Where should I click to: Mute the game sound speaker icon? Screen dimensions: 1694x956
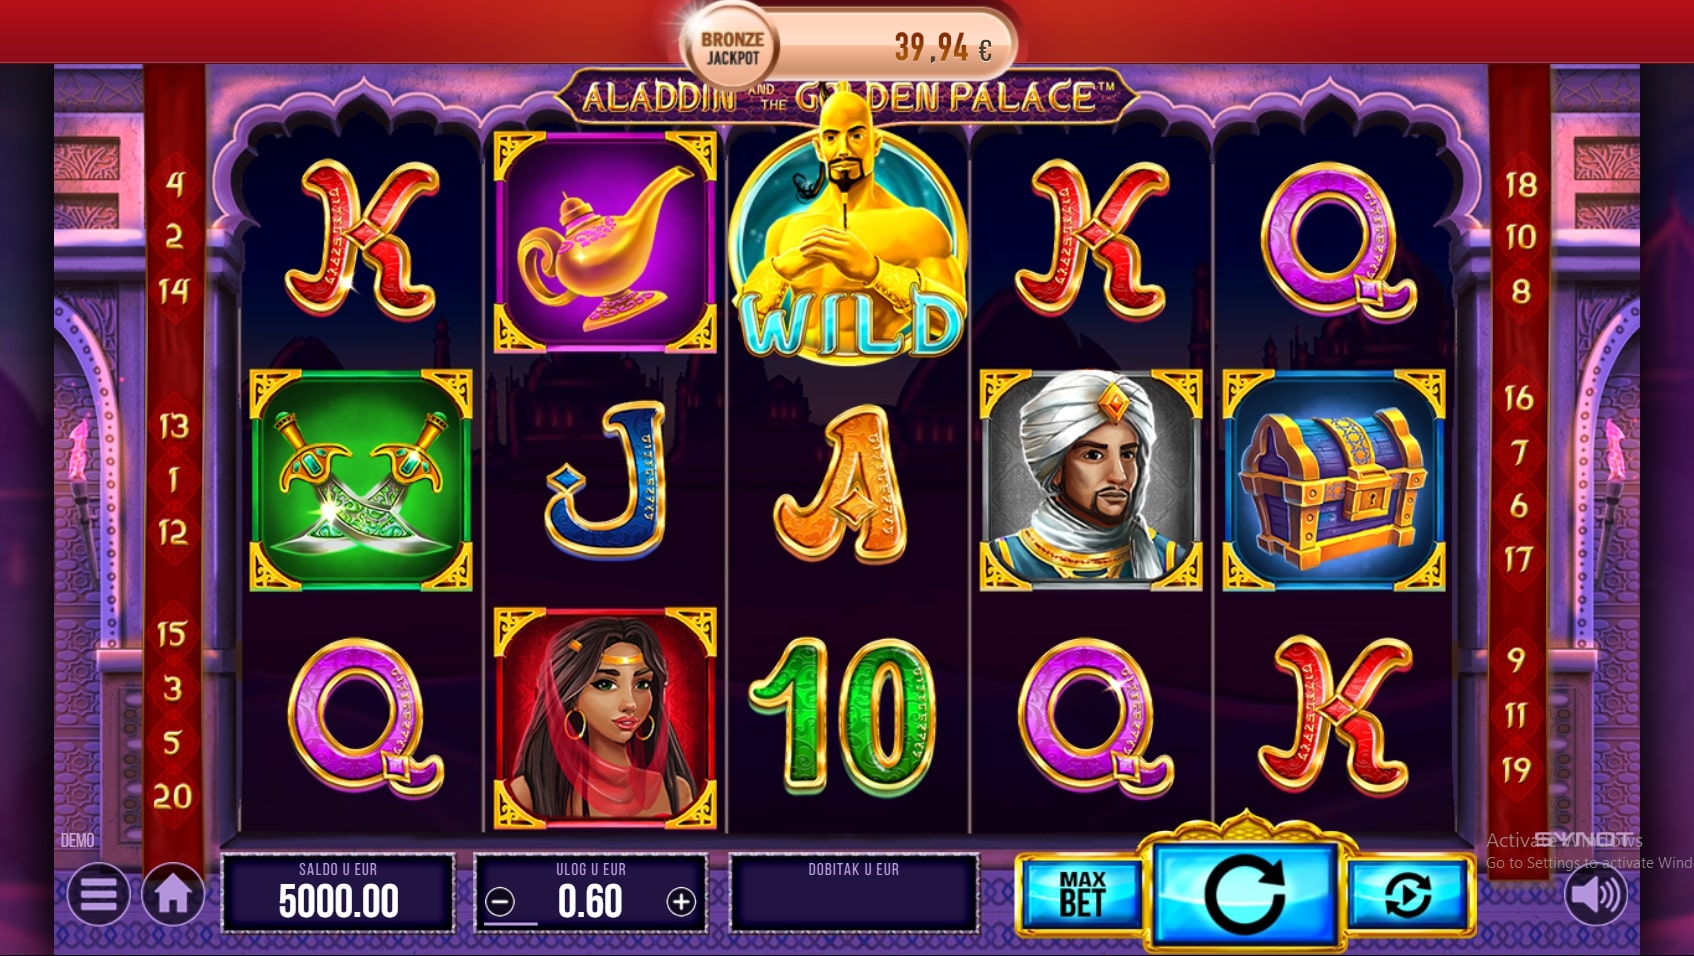click(1596, 893)
